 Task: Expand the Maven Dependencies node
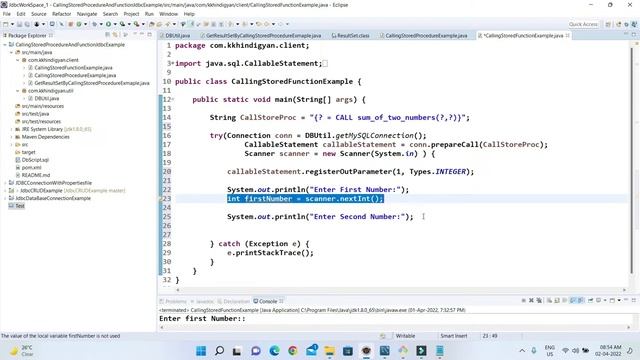click(x=11, y=137)
